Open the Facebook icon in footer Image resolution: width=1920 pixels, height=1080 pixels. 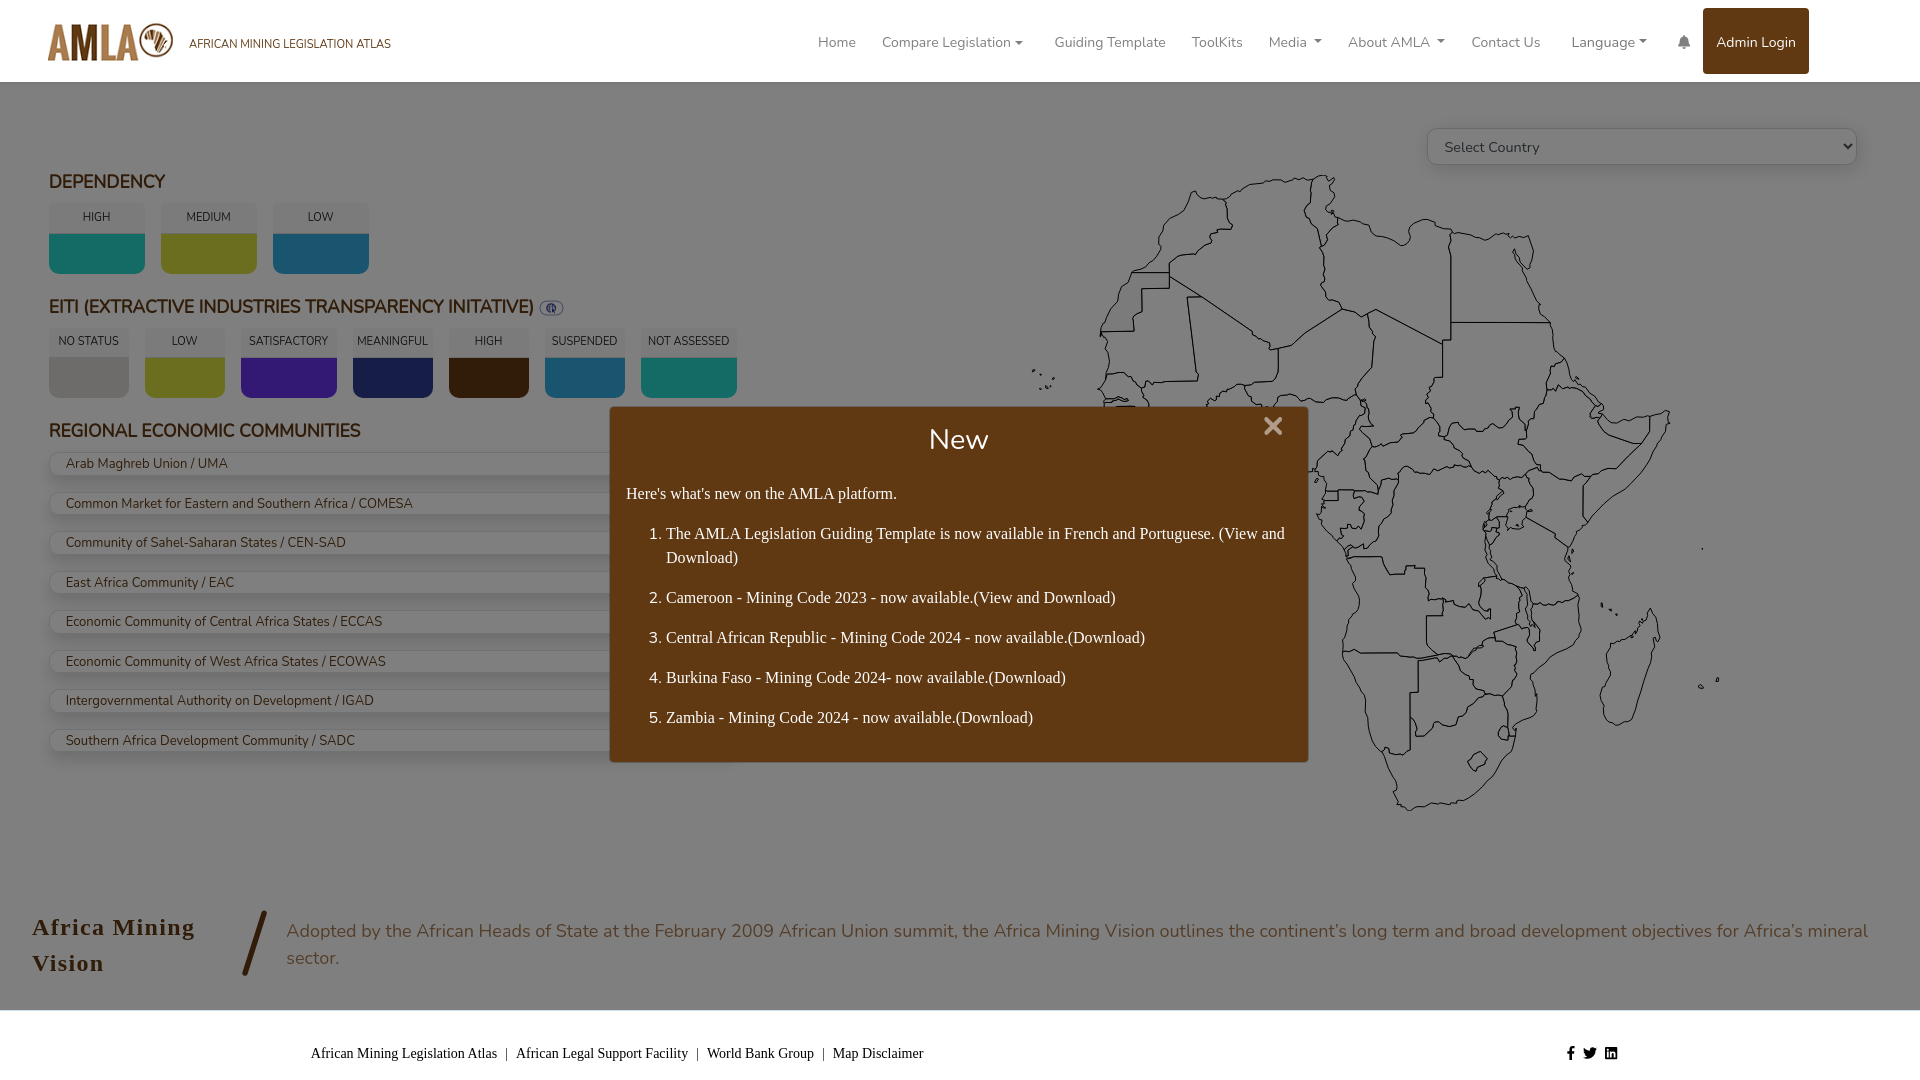click(x=1570, y=1053)
